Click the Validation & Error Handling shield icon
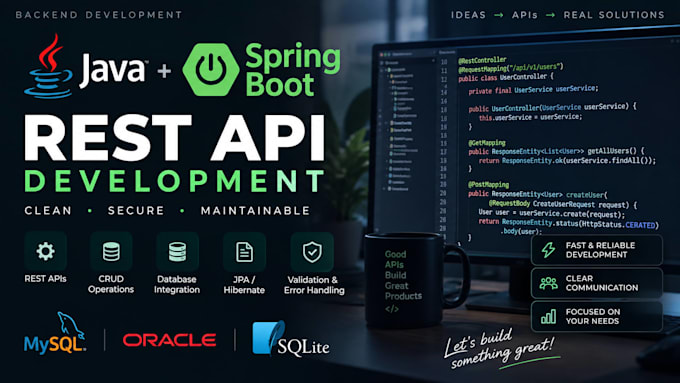The width and height of the screenshot is (680, 383). click(312, 252)
